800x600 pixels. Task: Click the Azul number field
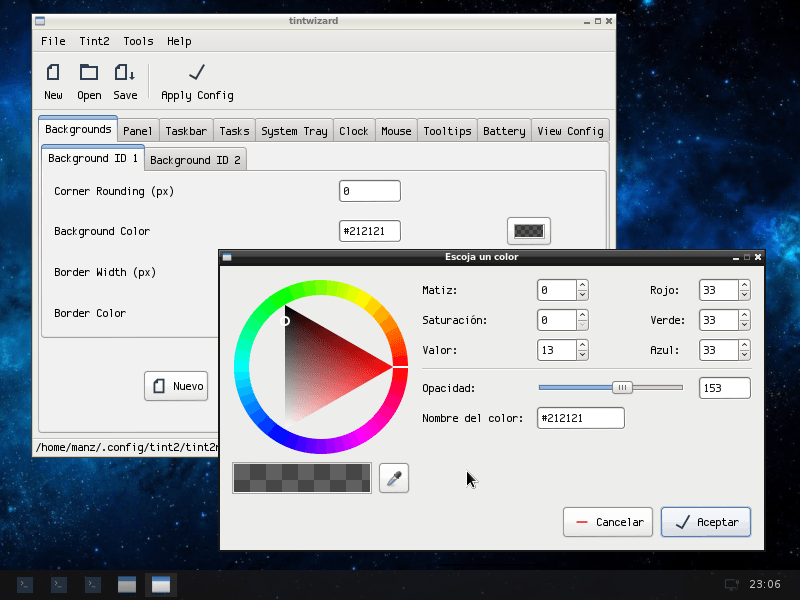[x=719, y=350]
